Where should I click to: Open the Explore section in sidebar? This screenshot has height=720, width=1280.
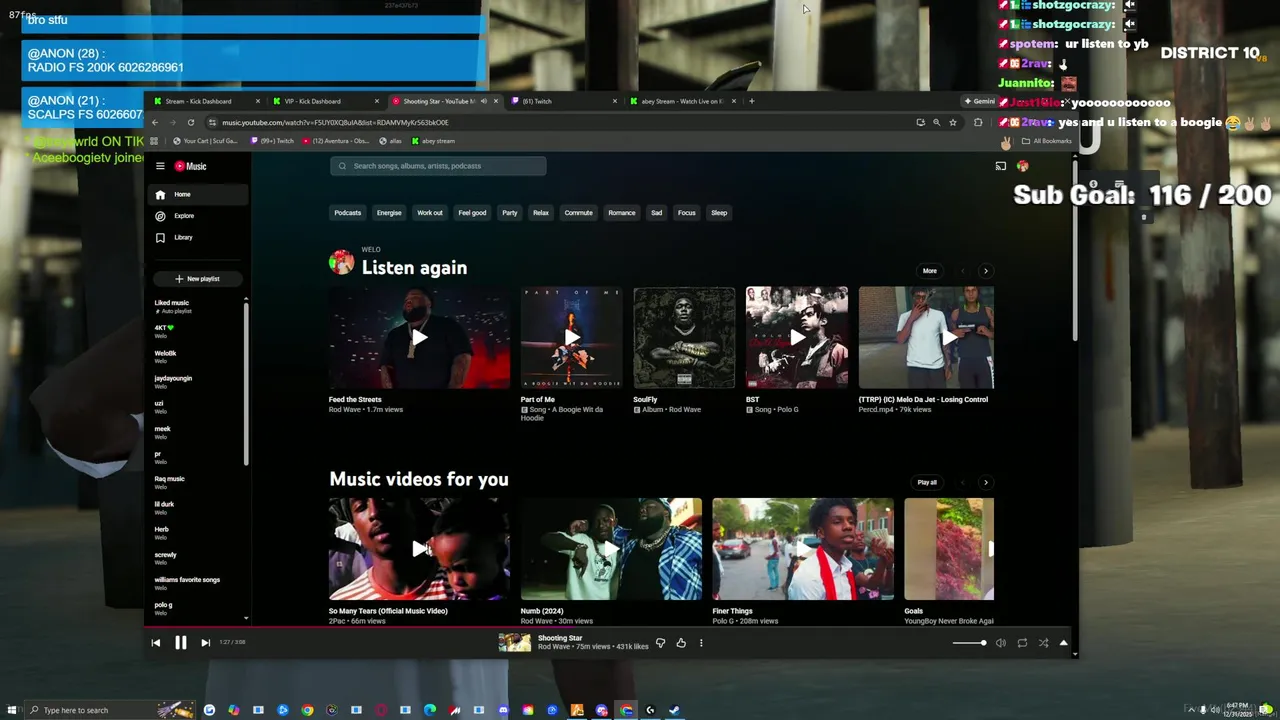196,216
